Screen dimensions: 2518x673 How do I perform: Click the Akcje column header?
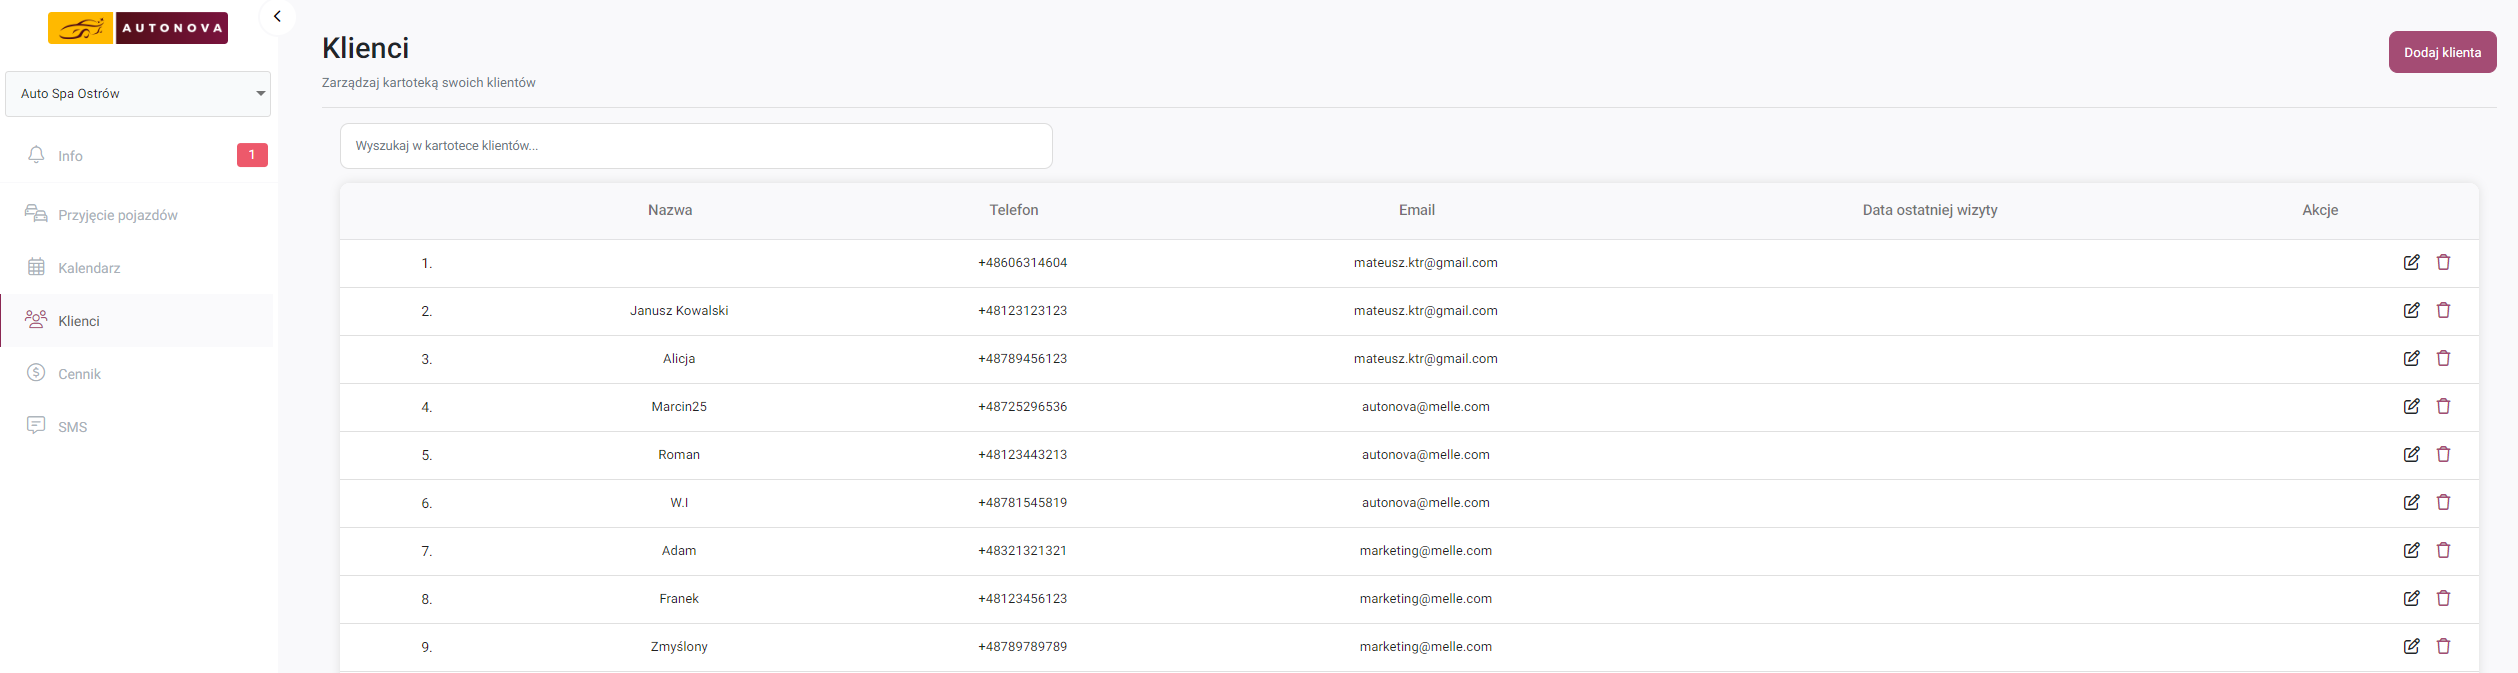[2320, 210]
